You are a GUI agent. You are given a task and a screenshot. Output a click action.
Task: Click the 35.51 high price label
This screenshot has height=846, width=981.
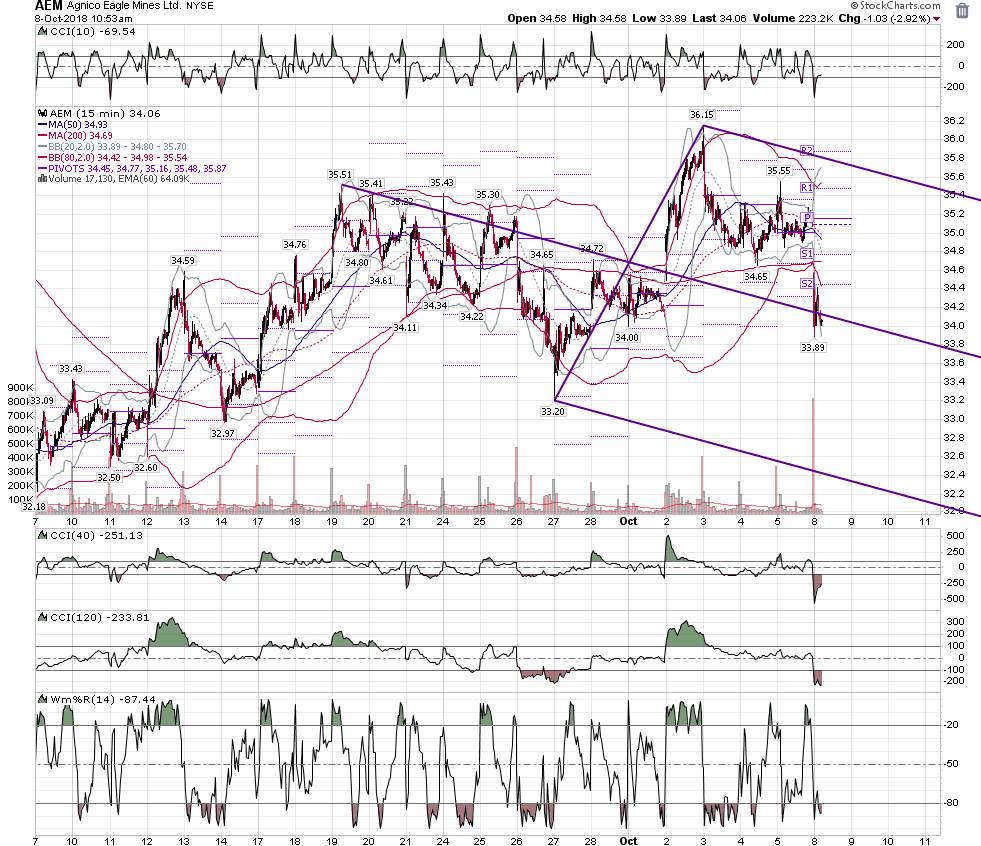340,175
